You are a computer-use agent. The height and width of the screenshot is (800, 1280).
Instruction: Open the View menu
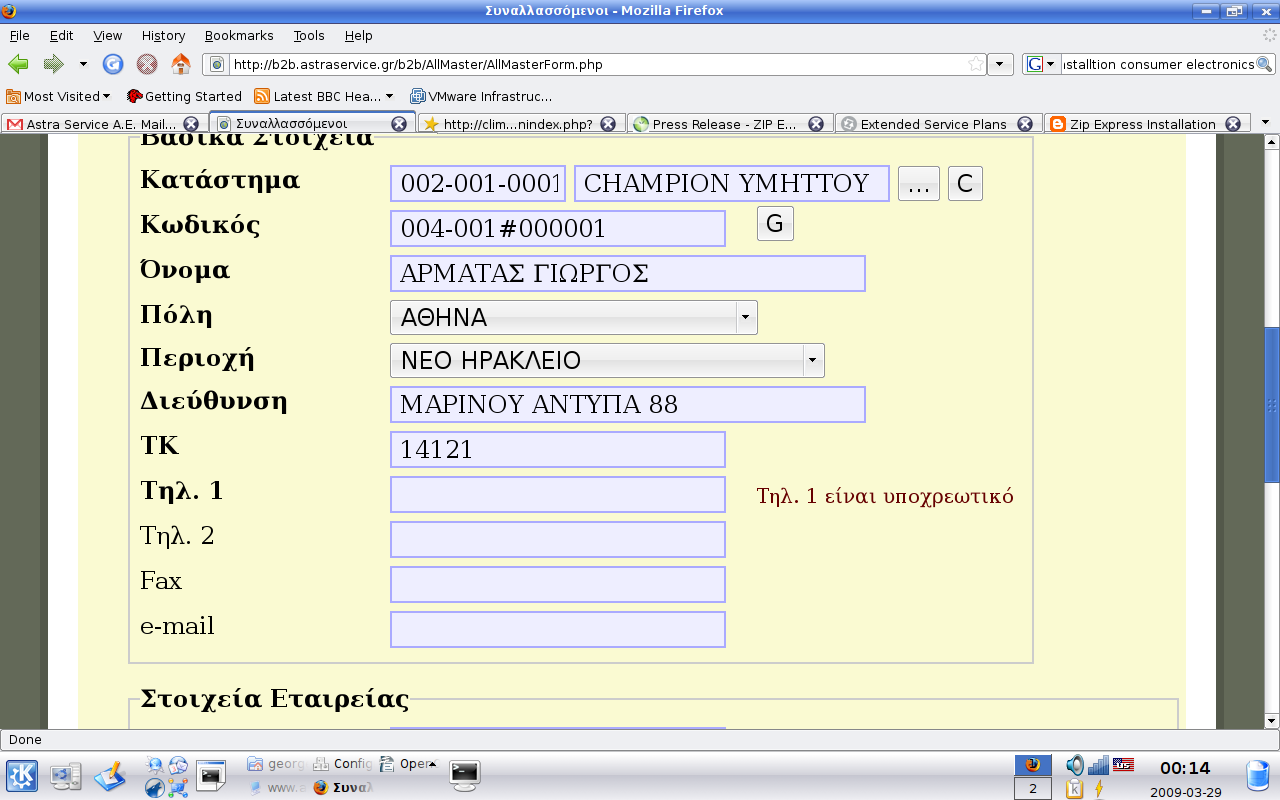[x=108, y=35]
